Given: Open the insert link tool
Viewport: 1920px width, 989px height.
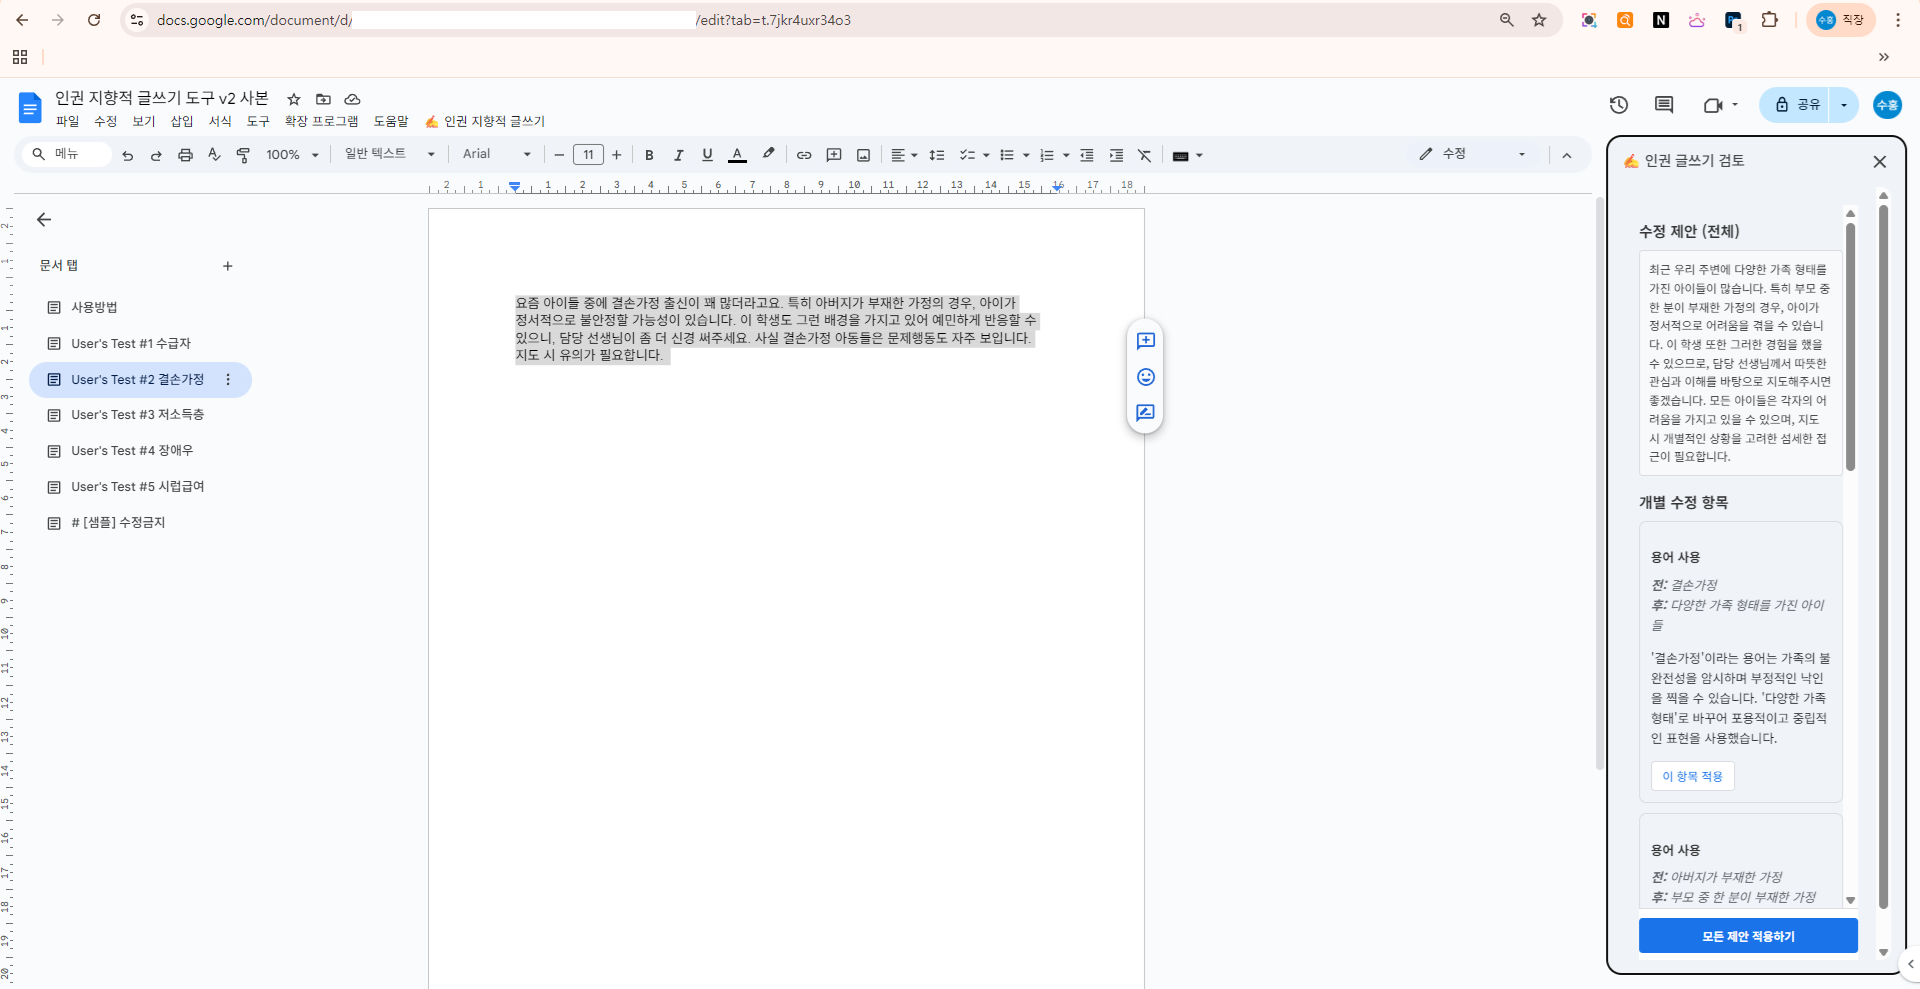Looking at the screenshot, I should (805, 155).
